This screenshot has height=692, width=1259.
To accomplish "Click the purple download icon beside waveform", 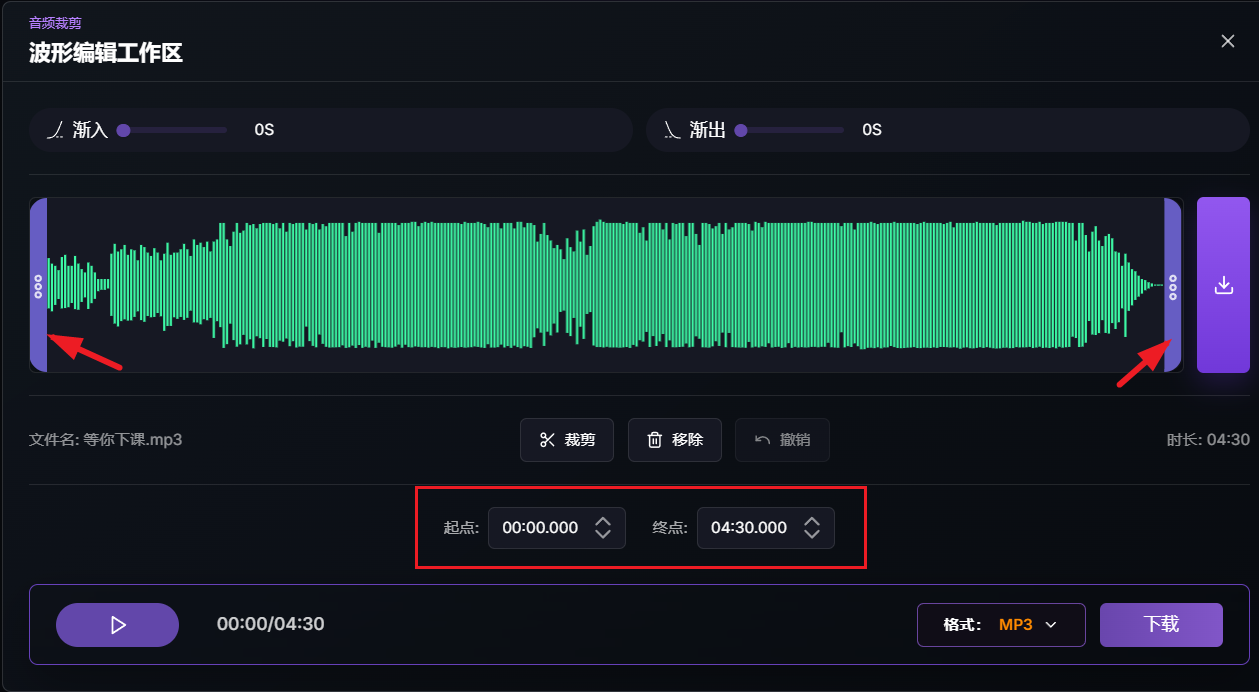I will 1223,285.
